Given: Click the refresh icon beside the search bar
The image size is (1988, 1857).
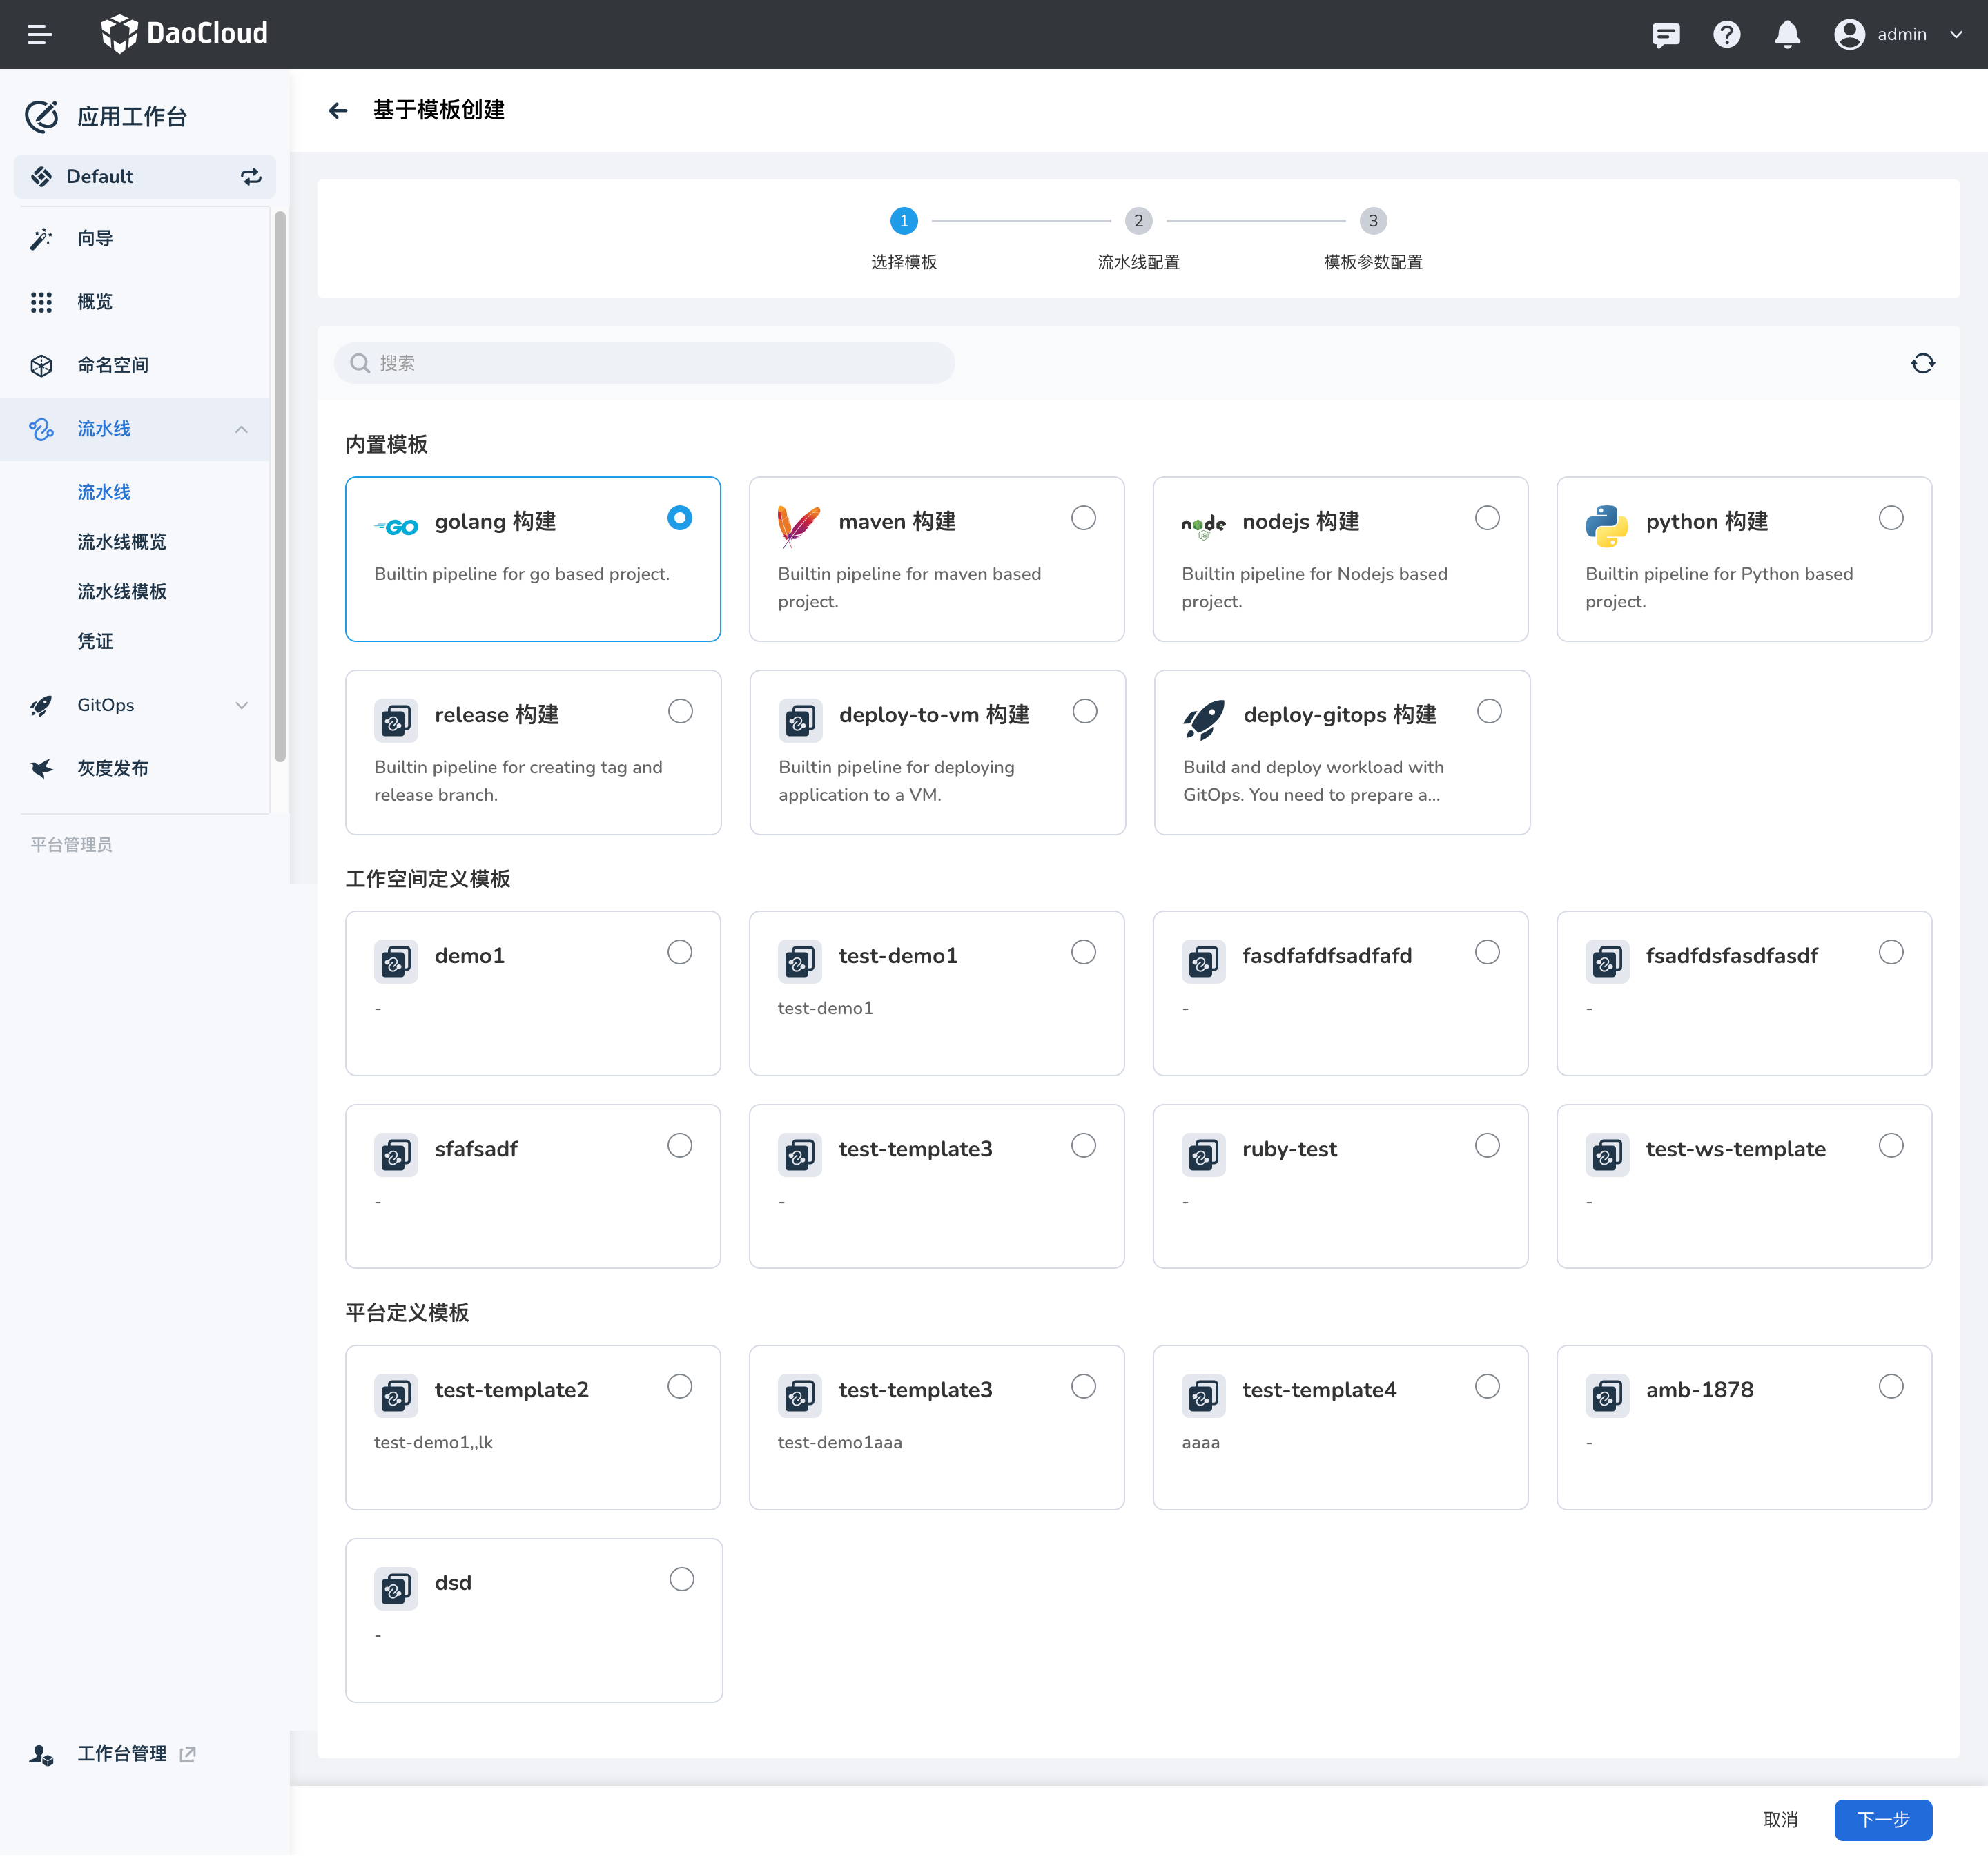Looking at the screenshot, I should pyautogui.click(x=1922, y=363).
